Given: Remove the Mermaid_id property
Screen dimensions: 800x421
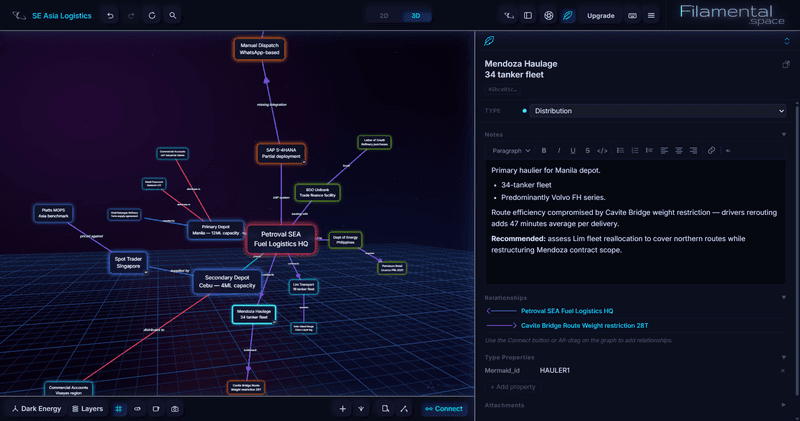Looking at the screenshot, I should (783, 370).
